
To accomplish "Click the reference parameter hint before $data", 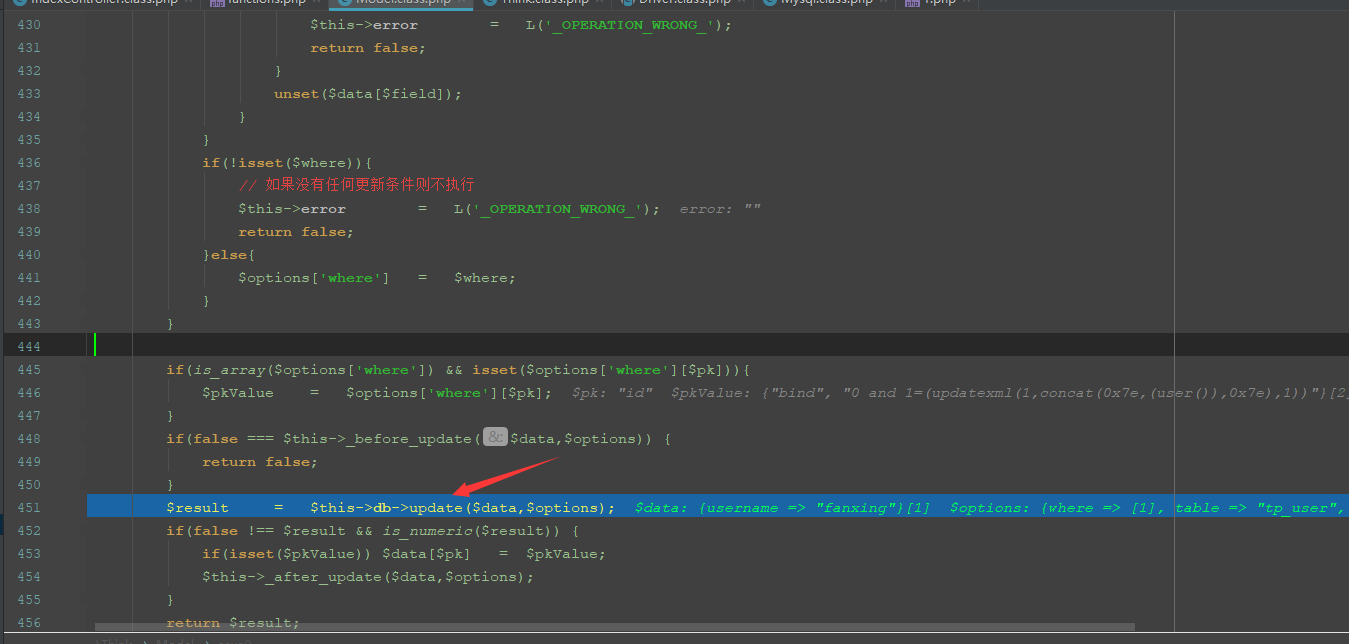I will point(495,438).
